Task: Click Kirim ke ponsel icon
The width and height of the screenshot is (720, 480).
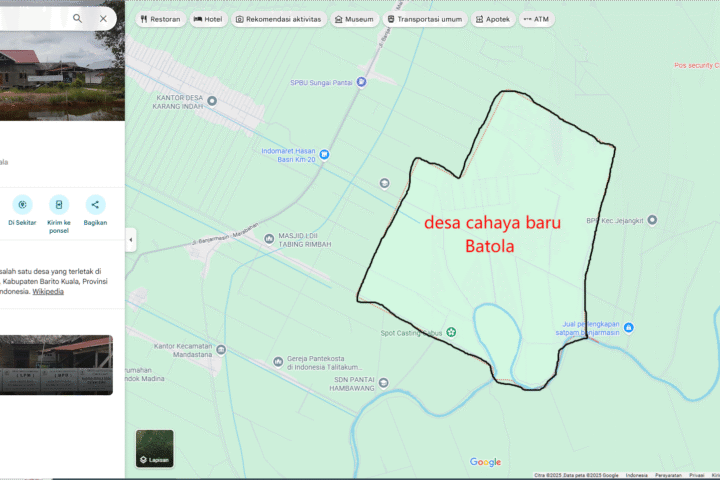Action: (59, 205)
